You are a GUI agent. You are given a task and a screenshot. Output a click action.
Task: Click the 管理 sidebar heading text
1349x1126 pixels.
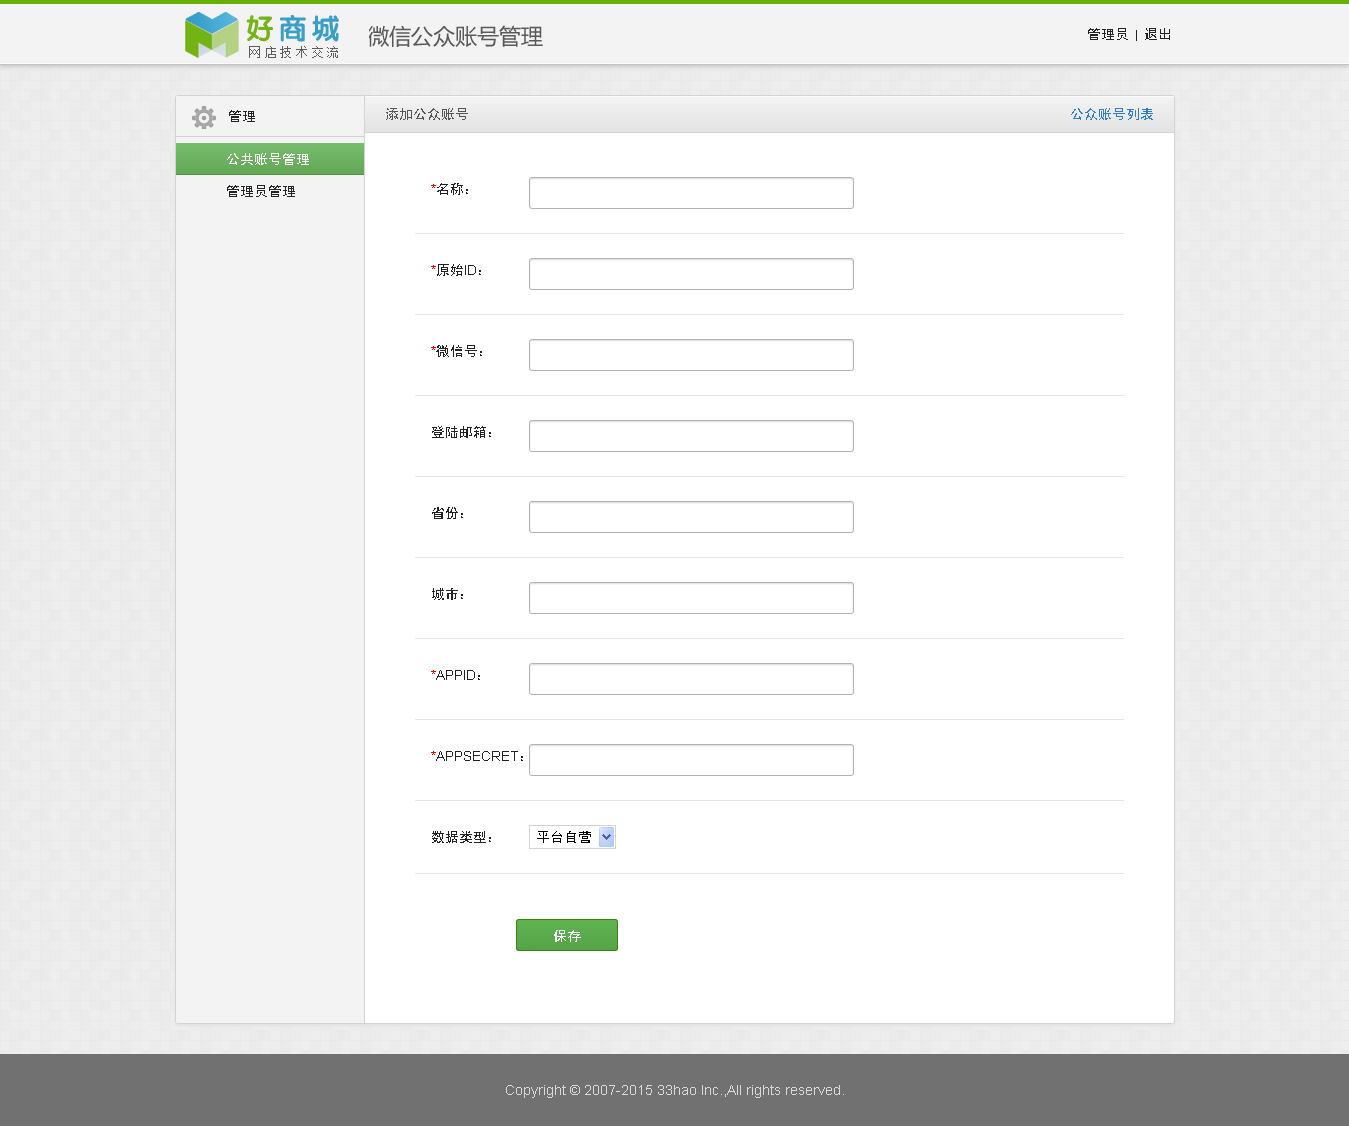(242, 117)
